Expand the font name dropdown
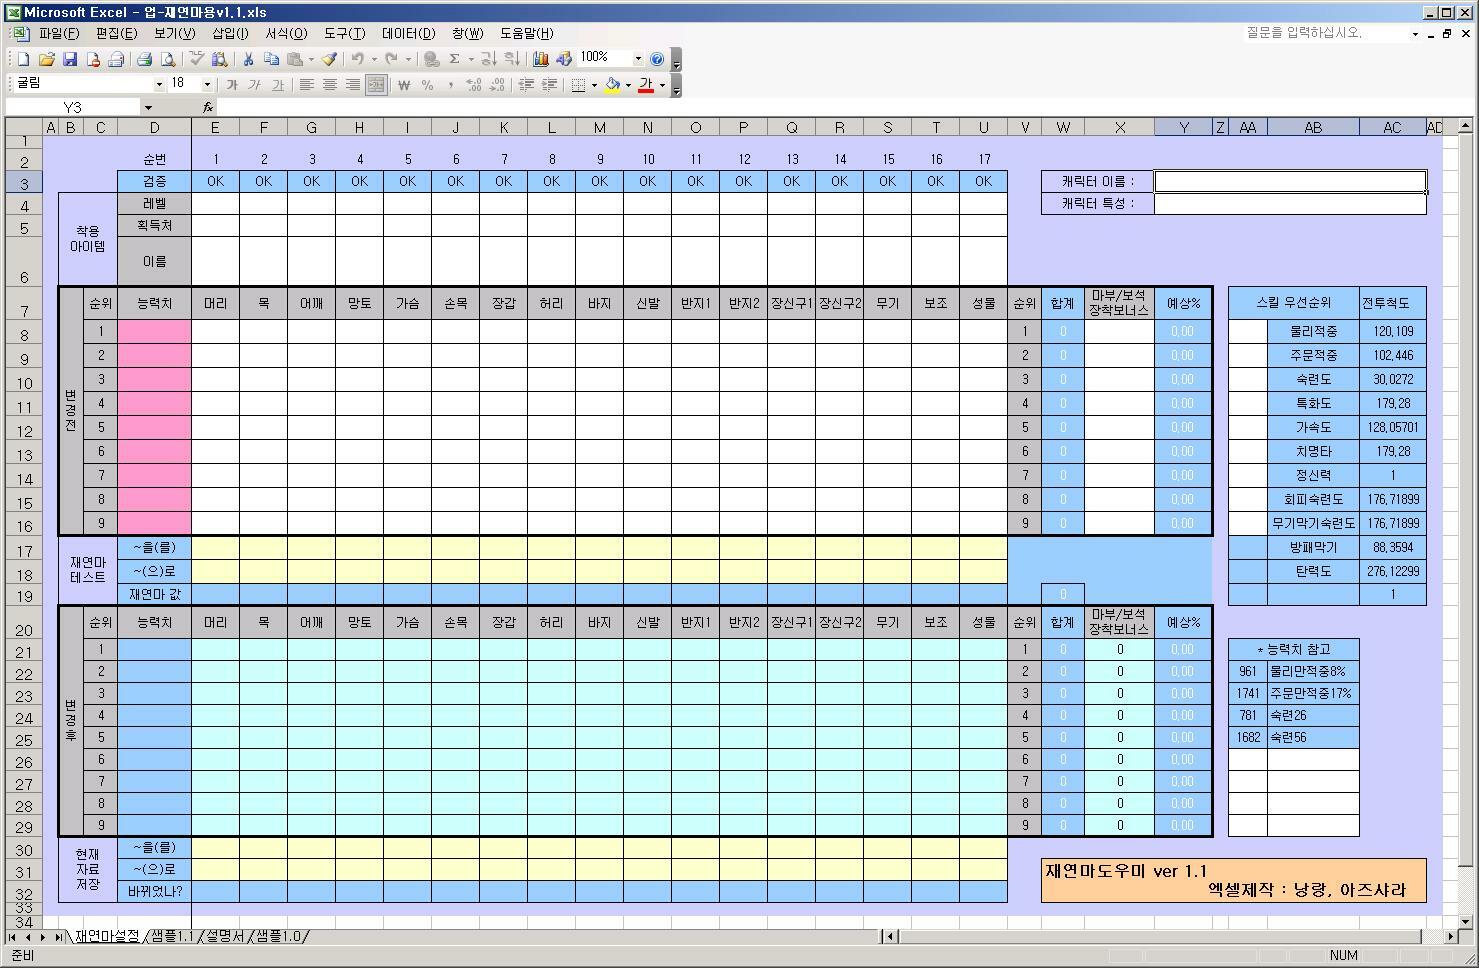Image resolution: width=1479 pixels, height=968 pixels. [x=158, y=85]
